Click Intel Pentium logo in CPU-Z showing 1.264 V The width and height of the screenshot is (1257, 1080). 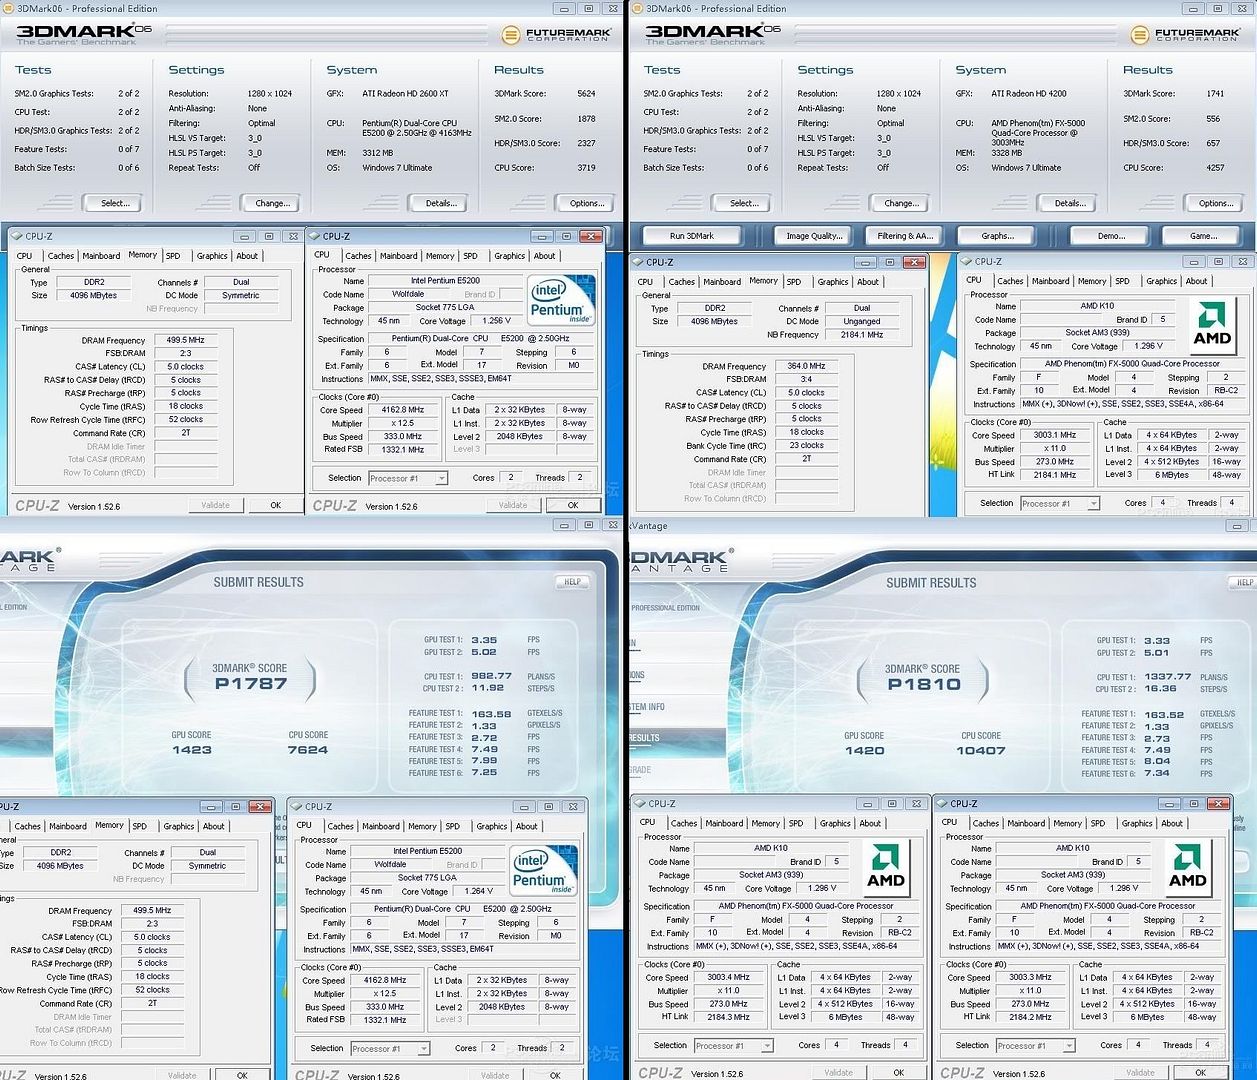[543, 870]
